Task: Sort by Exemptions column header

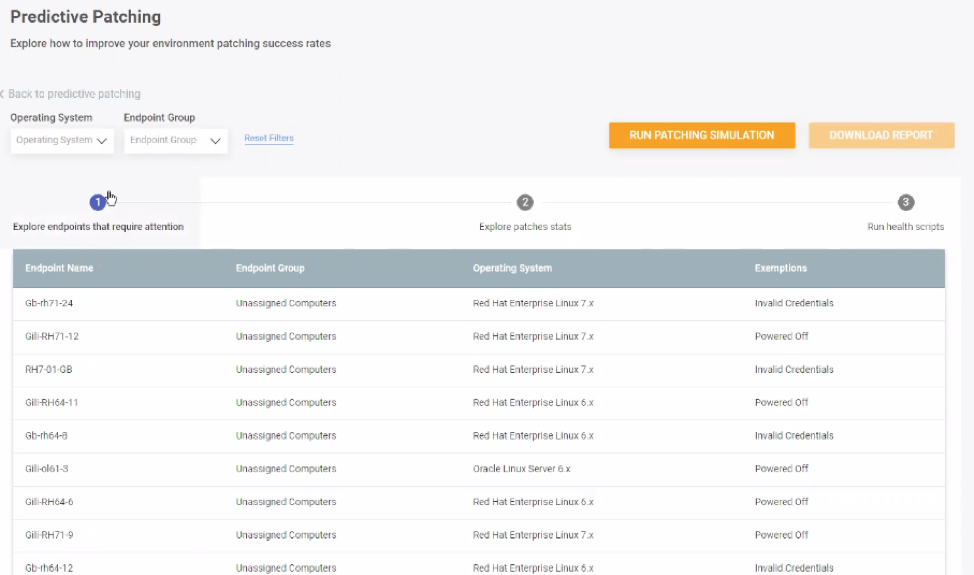Action: coord(781,268)
